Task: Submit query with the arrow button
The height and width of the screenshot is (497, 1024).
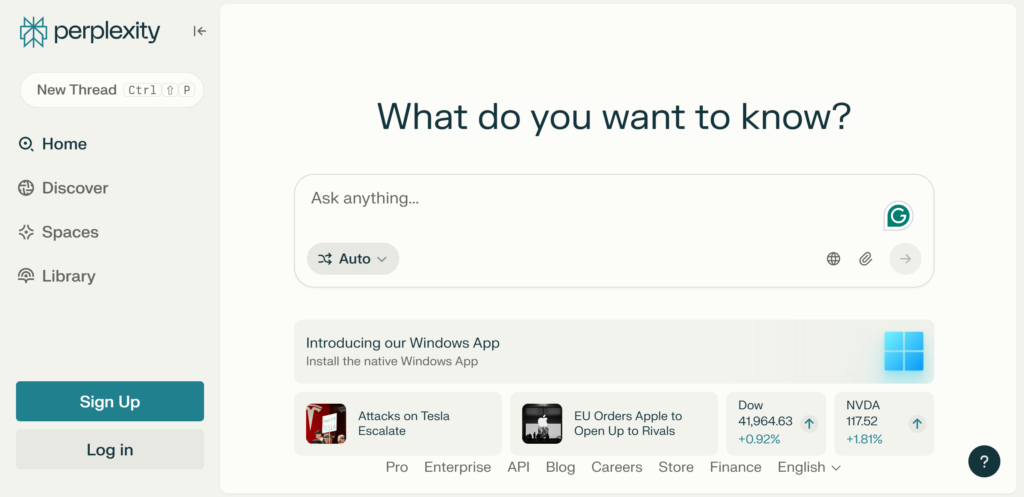Action: (x=905, y=259)
